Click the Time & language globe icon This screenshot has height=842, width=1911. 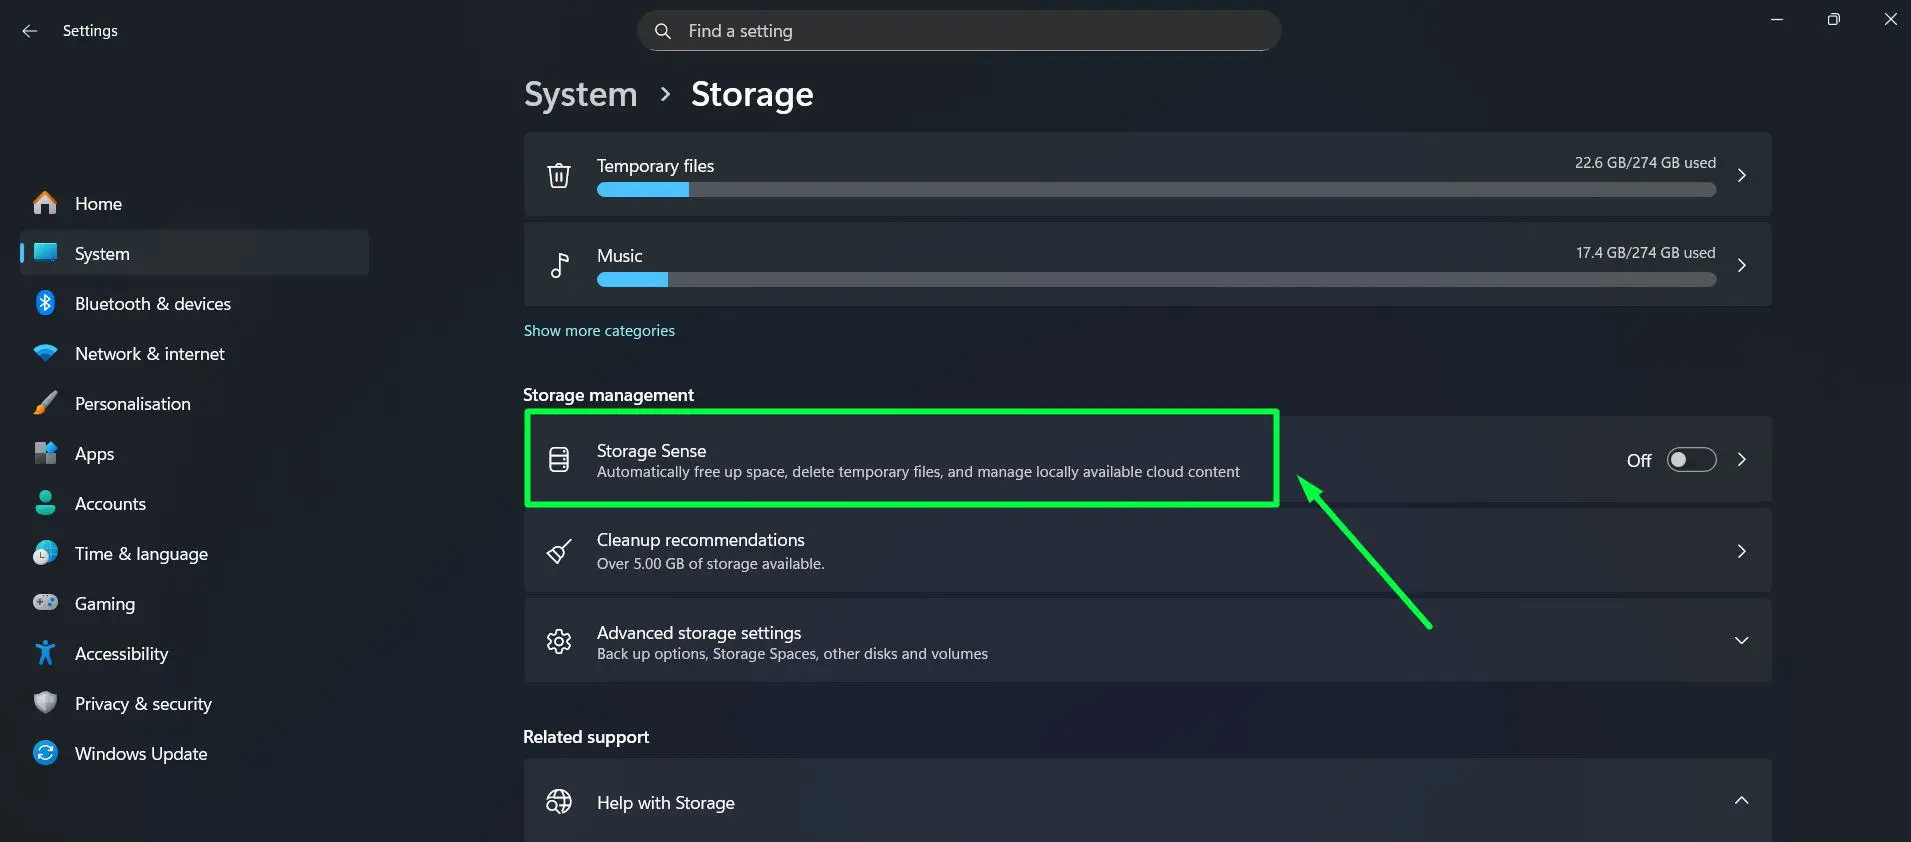[45, 553]
